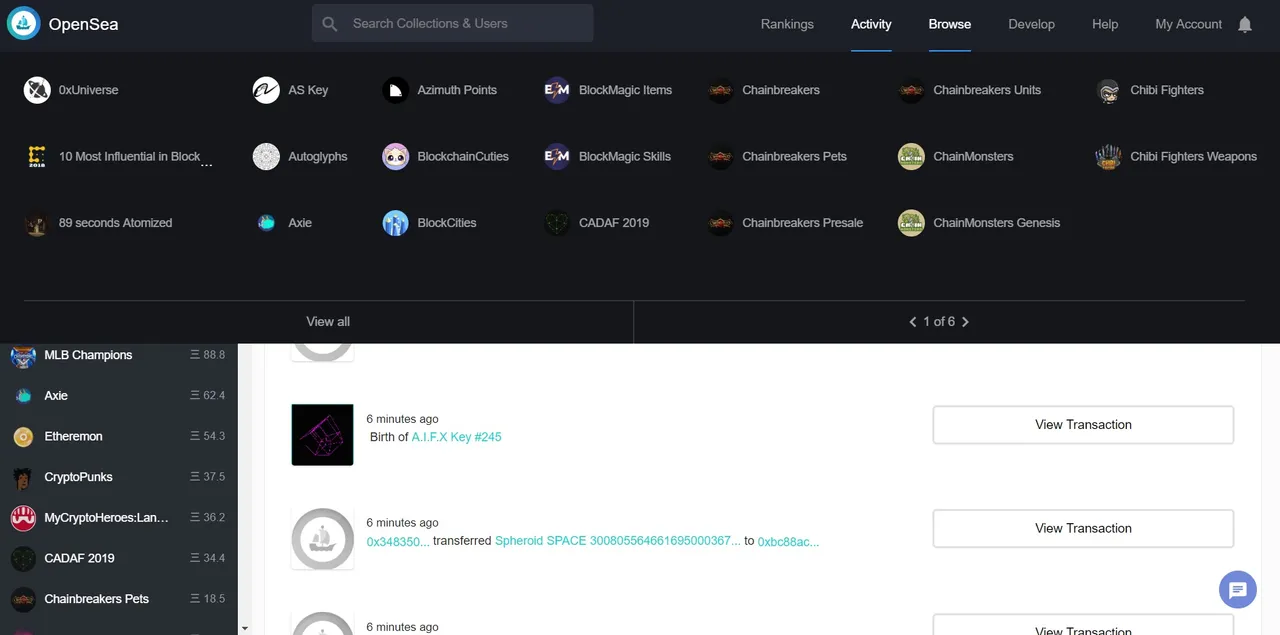This screenshot has width=1280, height=635.
Task: Click the Azimuth Points collection icon
Action: 395,90
